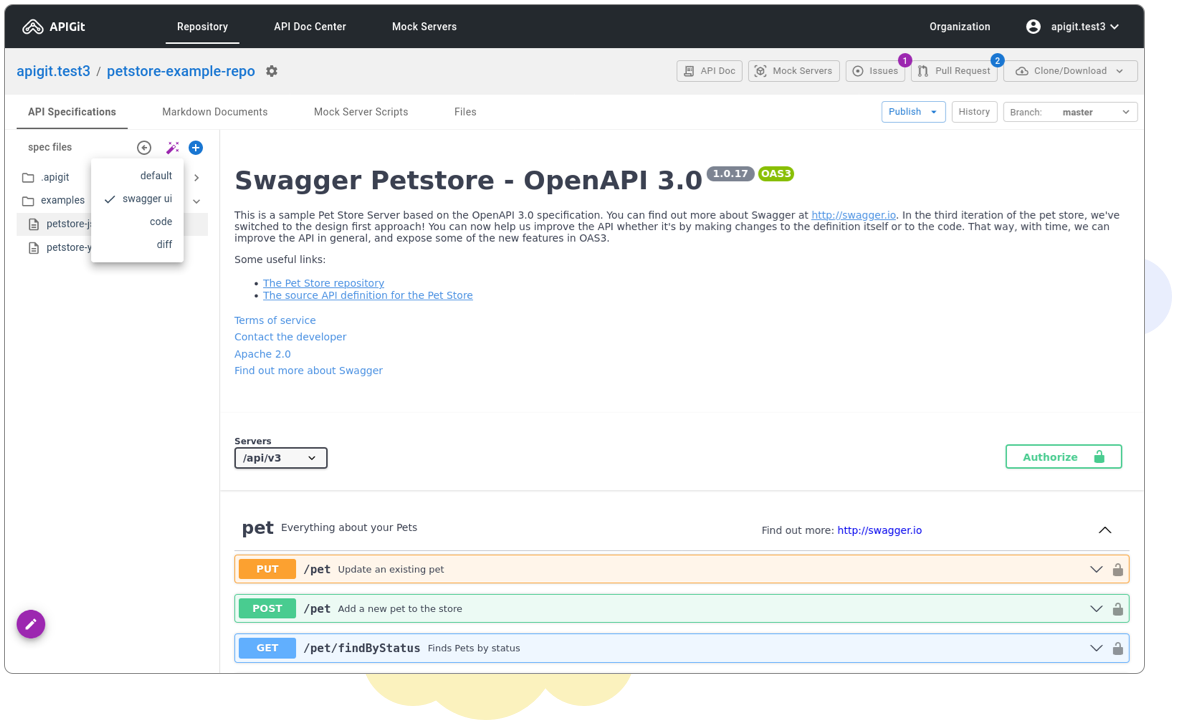Open the swagger.io link in description
Screen dimensions: 1200x727
coord(854,215)
